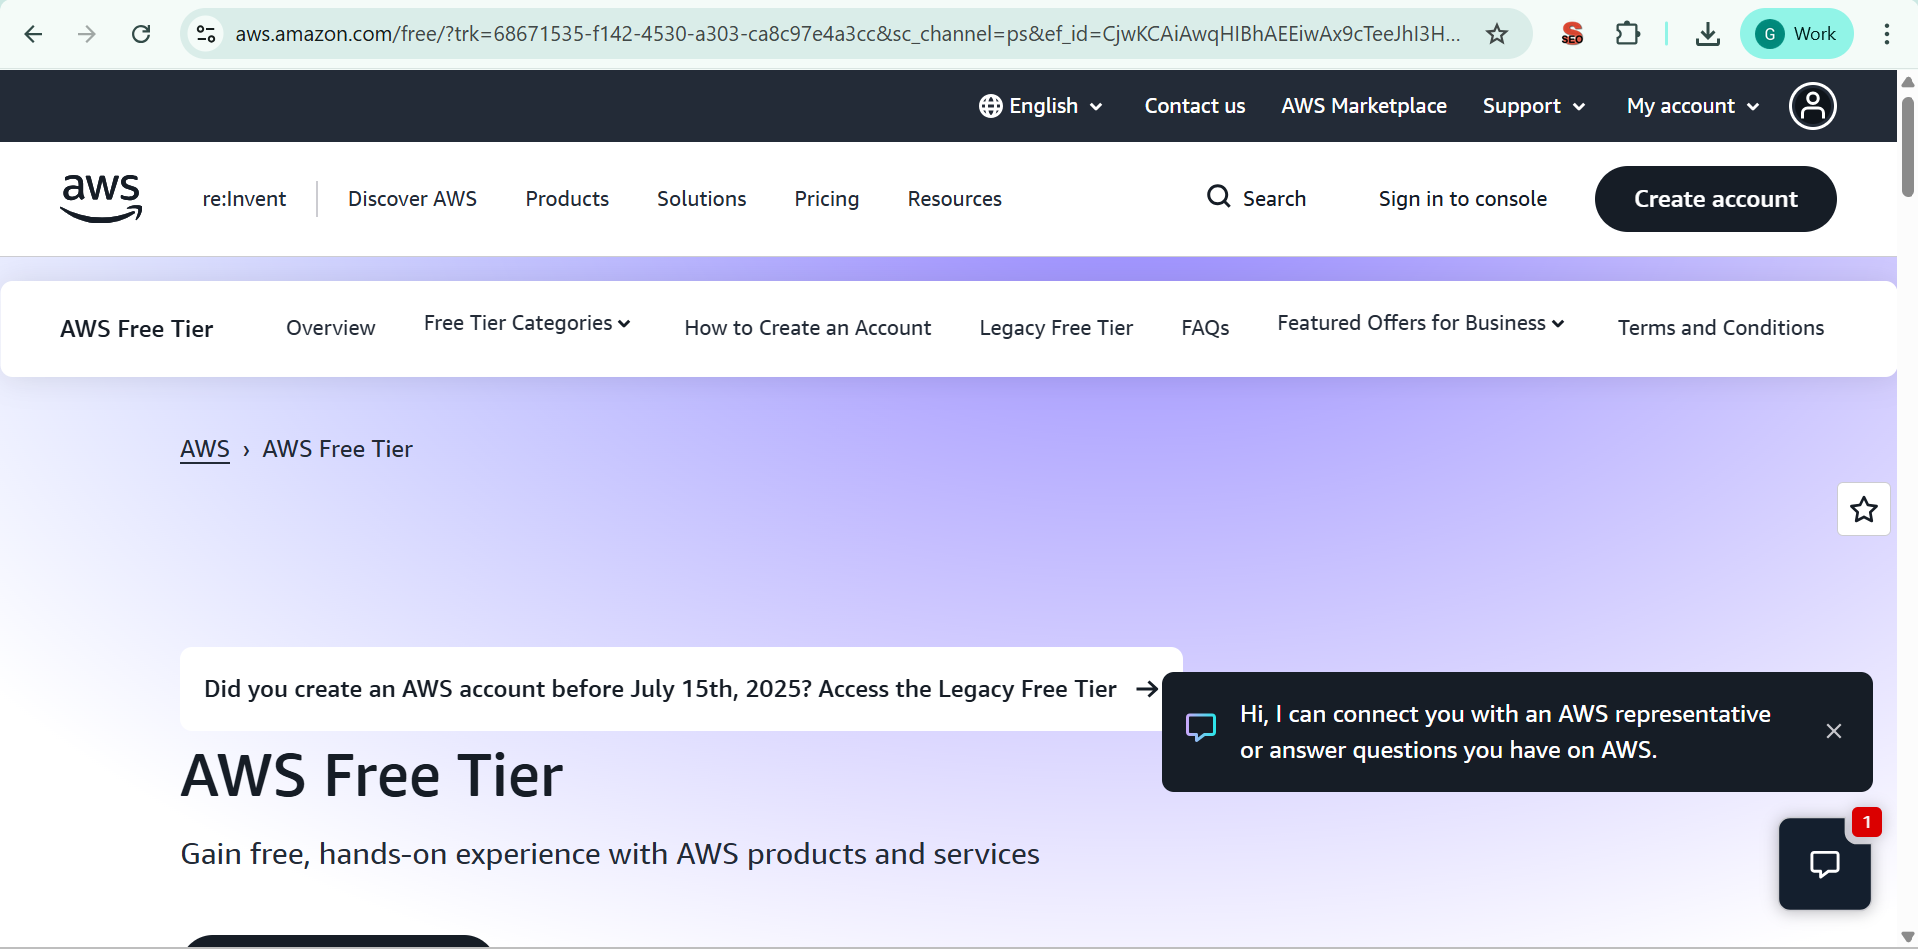Click the browser address bar
The width and height of the screenshot is (1918, 949).
(800, 33)
